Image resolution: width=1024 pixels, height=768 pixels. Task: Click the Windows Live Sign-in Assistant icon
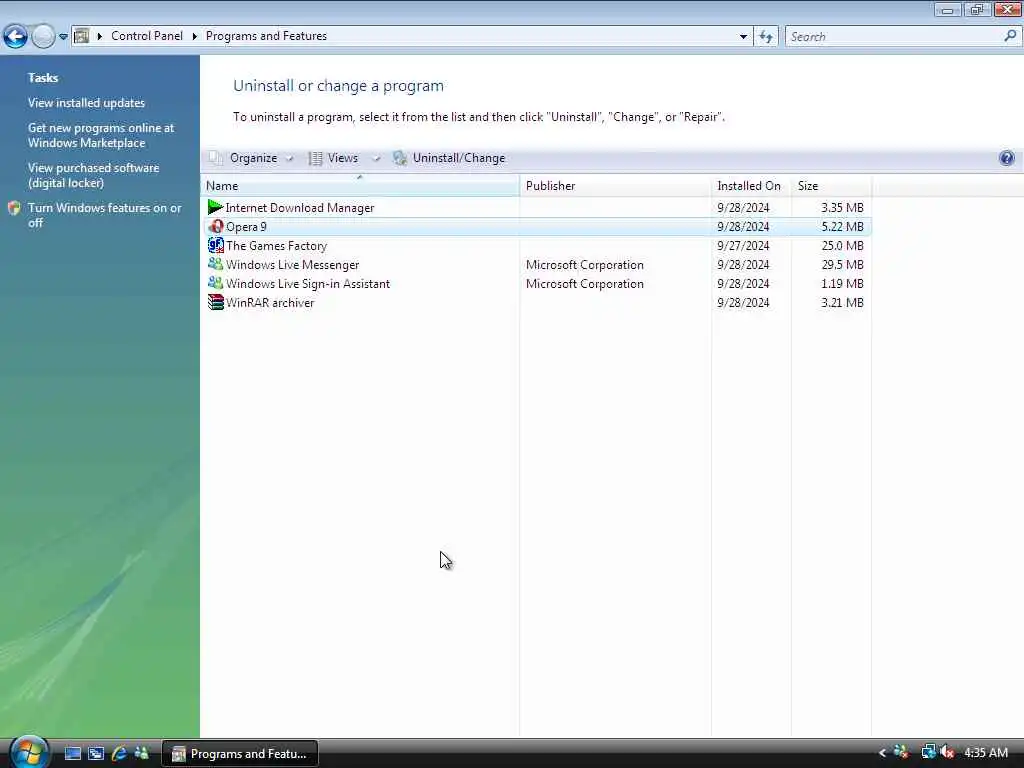coord(216,283)
